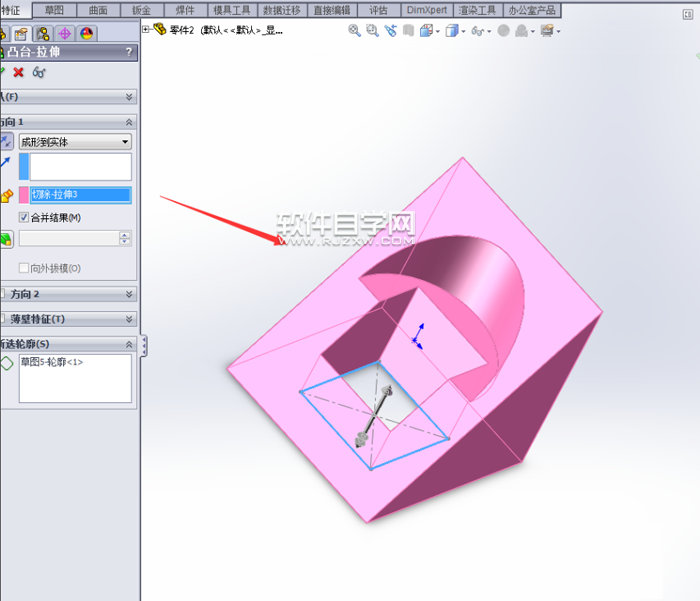
Task: Increase draft angle with up spinner
Action: [x=125, y=235]
